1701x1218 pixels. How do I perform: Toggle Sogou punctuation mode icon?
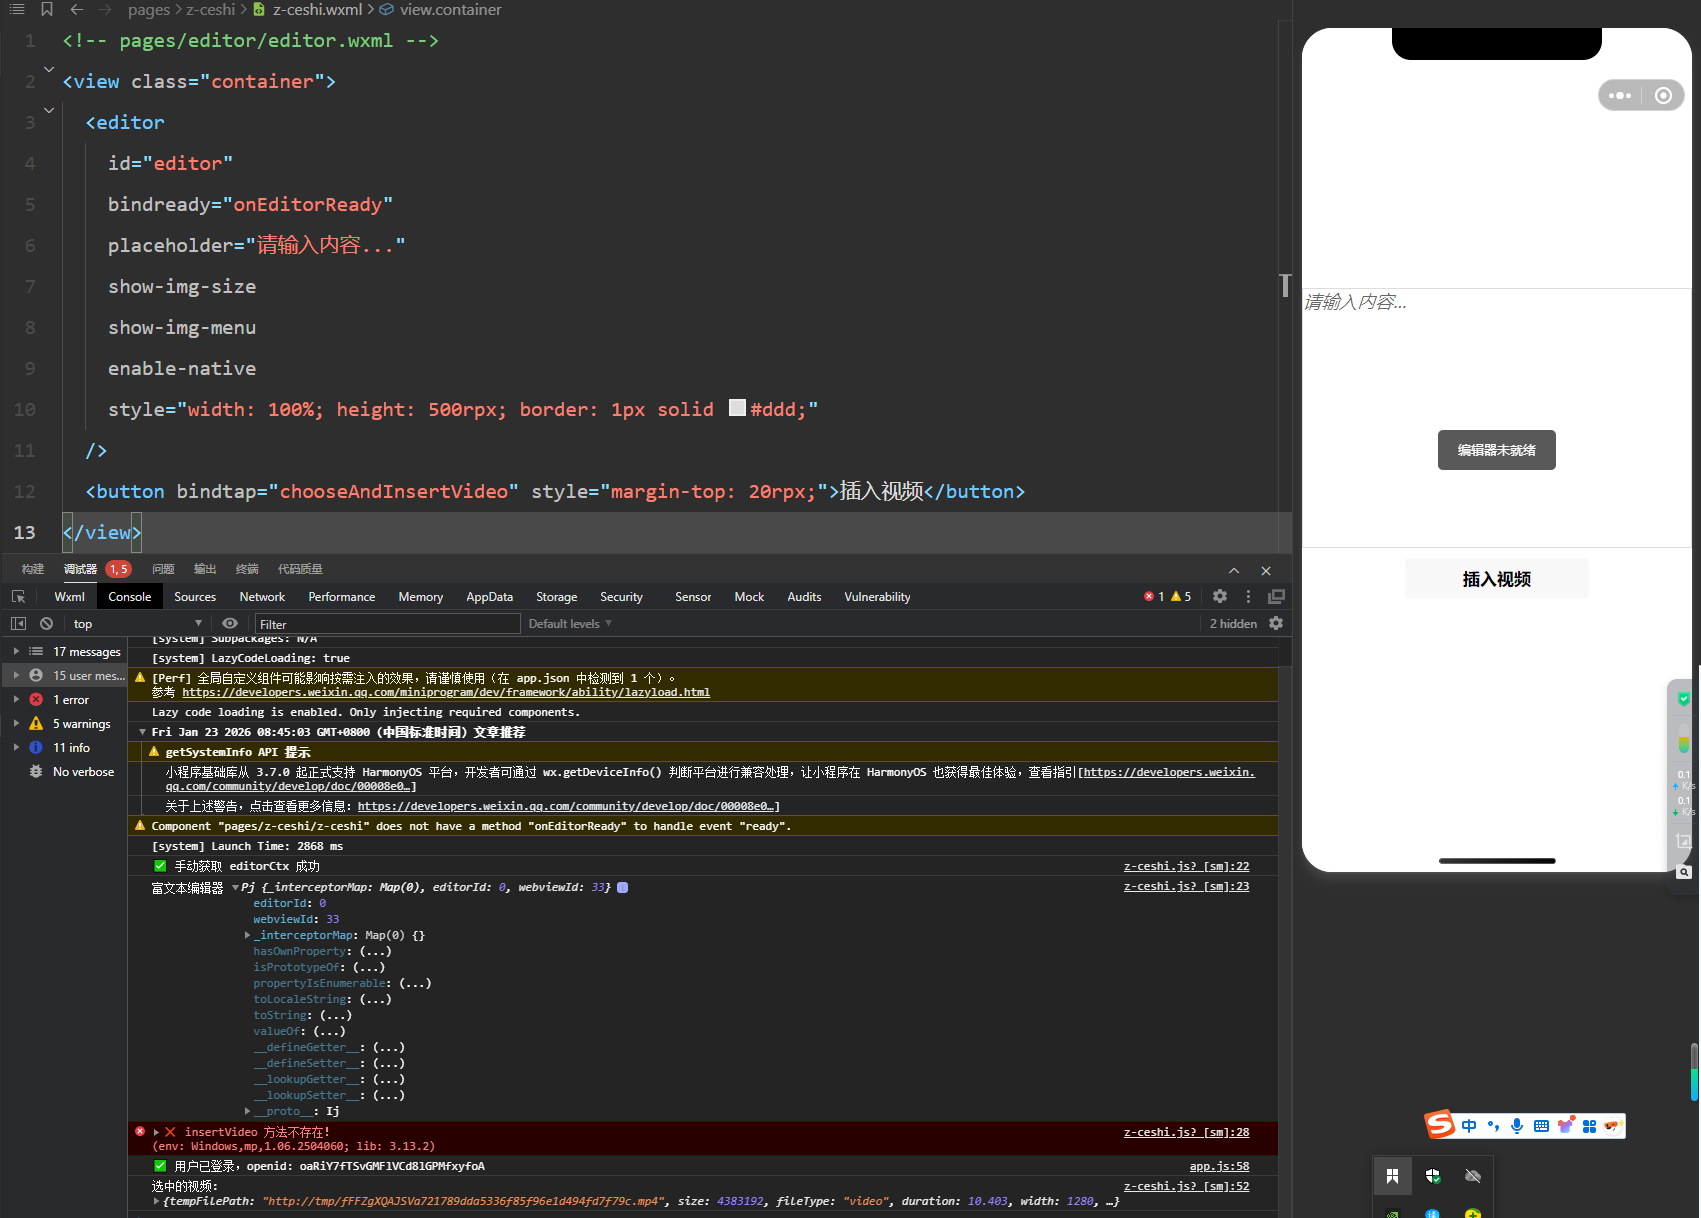point(1493,1126)
